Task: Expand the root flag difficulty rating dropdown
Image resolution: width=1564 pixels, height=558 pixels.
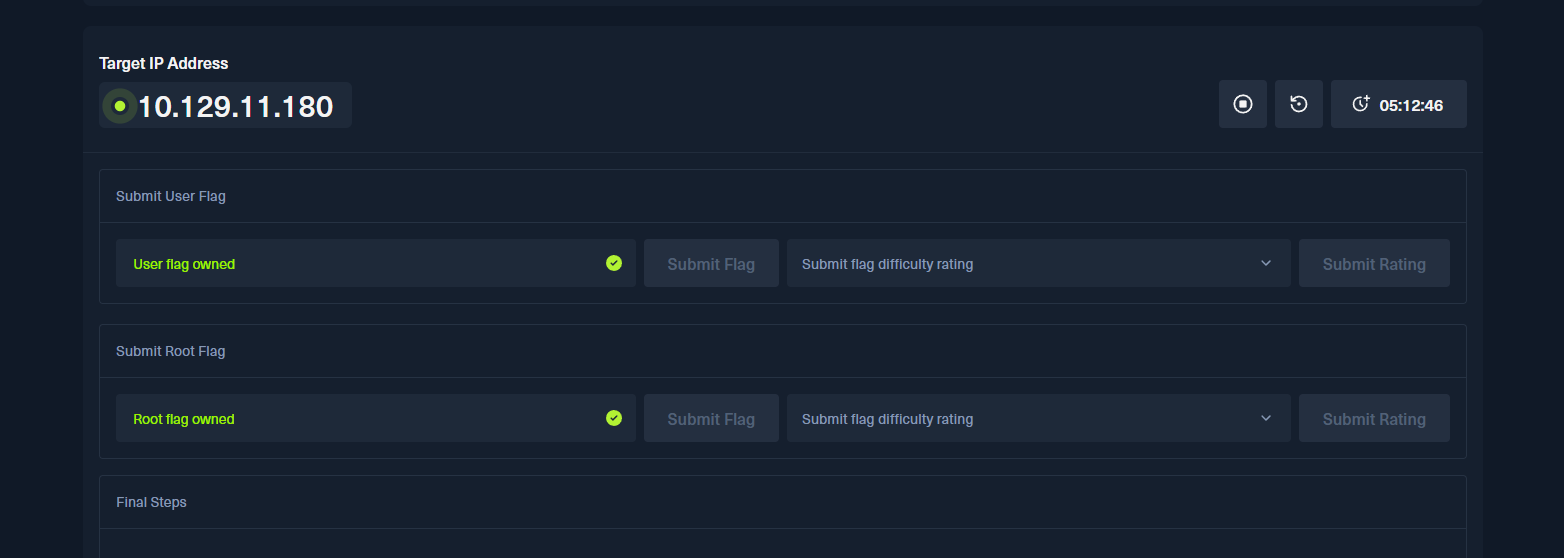Action: 1038,419
